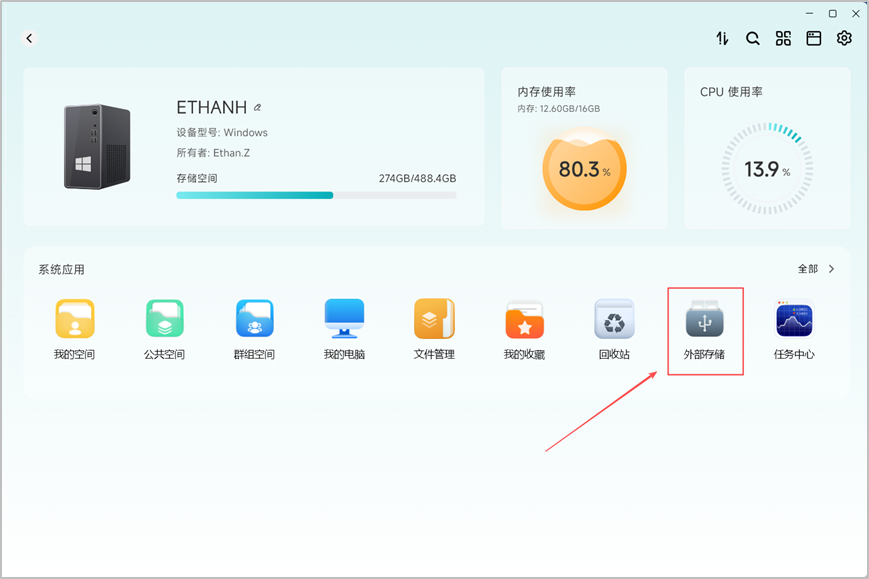
Task: Click the transfer arrows icon in toolbar
Action: coord(722,38)
